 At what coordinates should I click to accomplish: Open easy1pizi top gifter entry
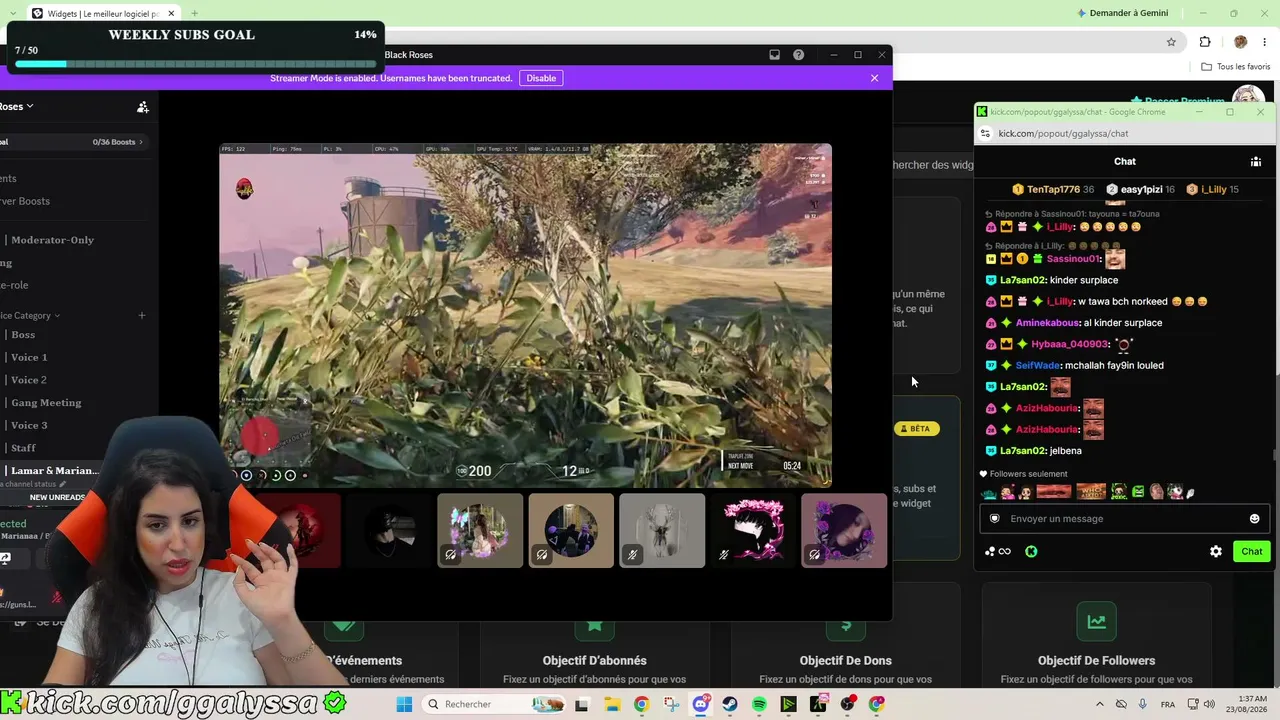pos(1140,189)
